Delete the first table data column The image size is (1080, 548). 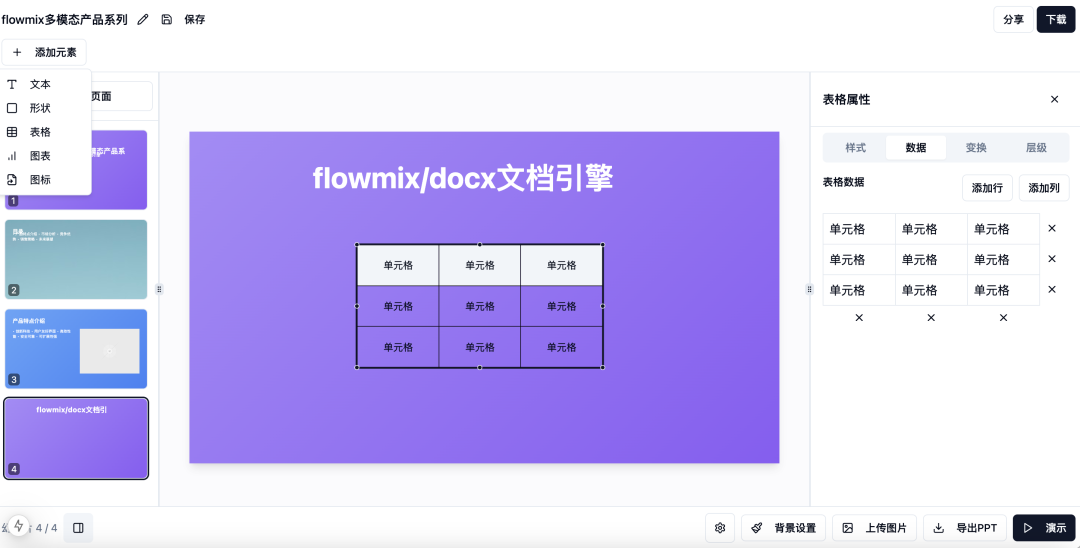(859, 317)
